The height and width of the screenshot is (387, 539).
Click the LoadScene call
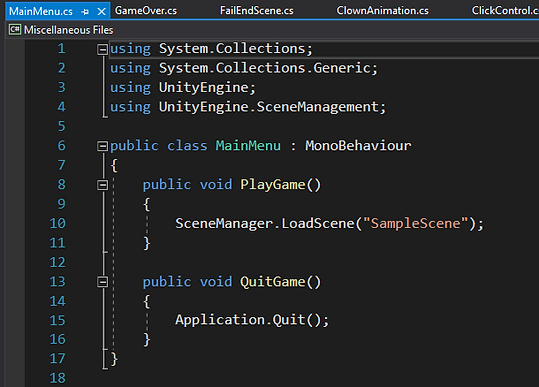pos(318,223)
